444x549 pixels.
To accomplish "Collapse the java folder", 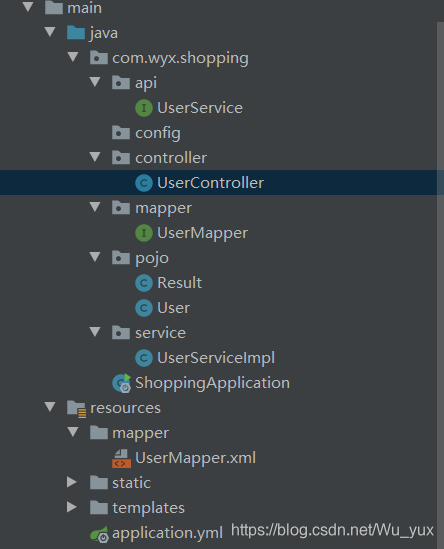I will [50, 32].
